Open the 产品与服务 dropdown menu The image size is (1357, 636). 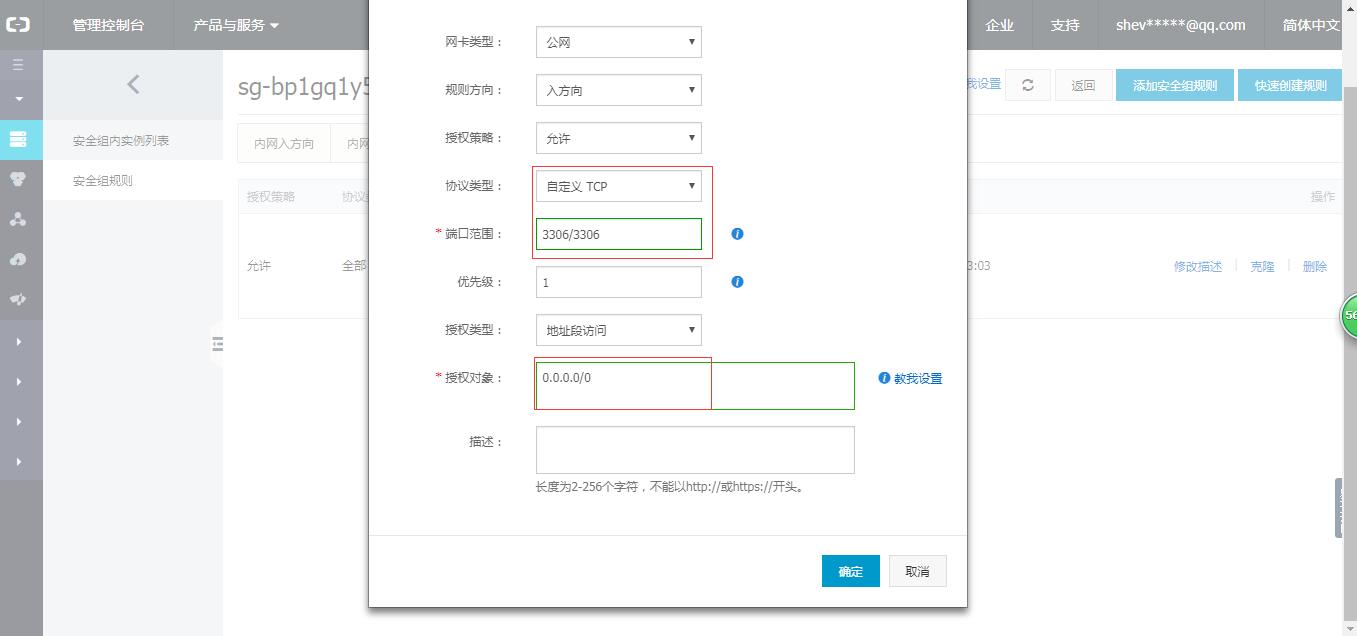point(236,25)
